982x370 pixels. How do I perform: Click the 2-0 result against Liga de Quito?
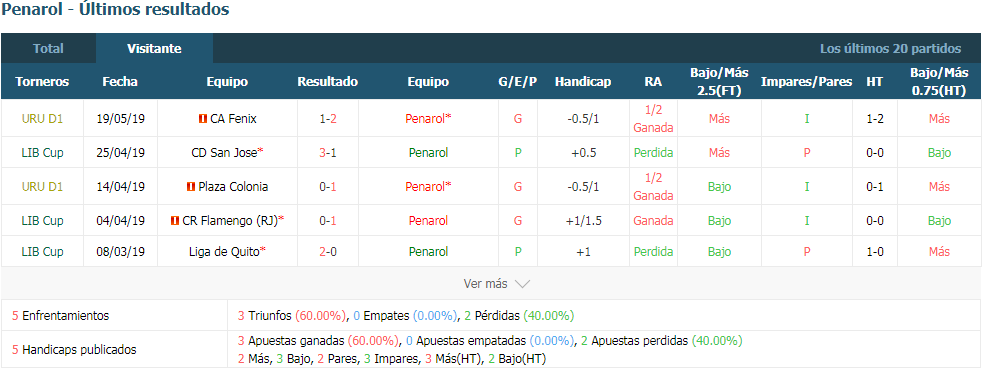[x=328, y=252]
